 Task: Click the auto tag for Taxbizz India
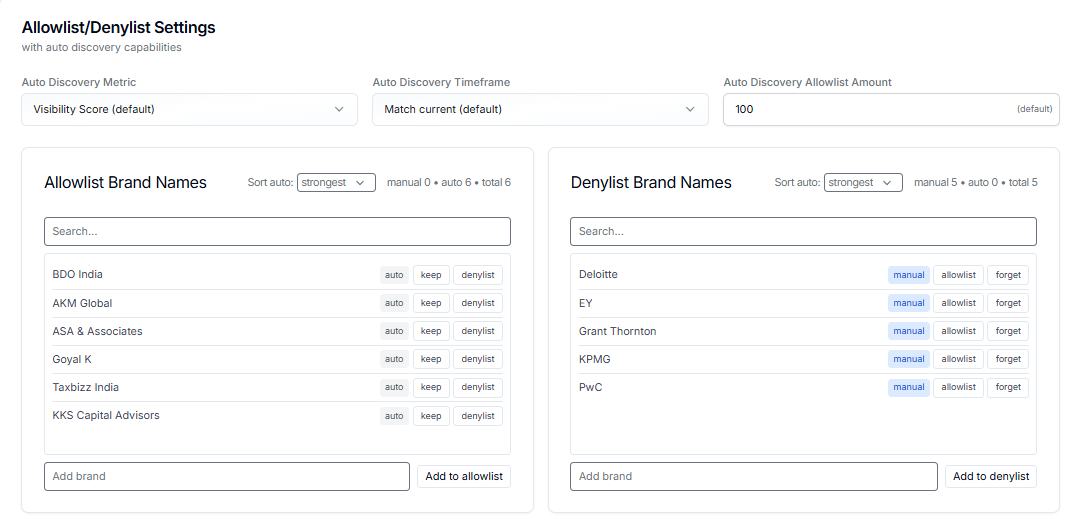pyautogui.click(x=394, y=387)
